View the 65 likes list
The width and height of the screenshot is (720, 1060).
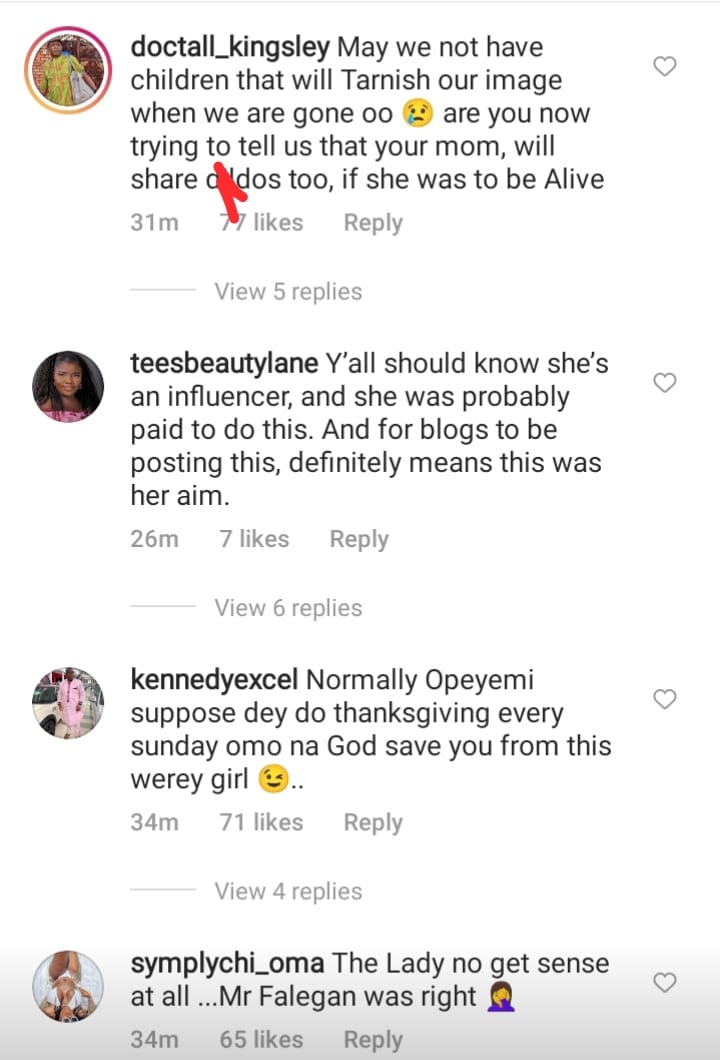coord(261,1040)
